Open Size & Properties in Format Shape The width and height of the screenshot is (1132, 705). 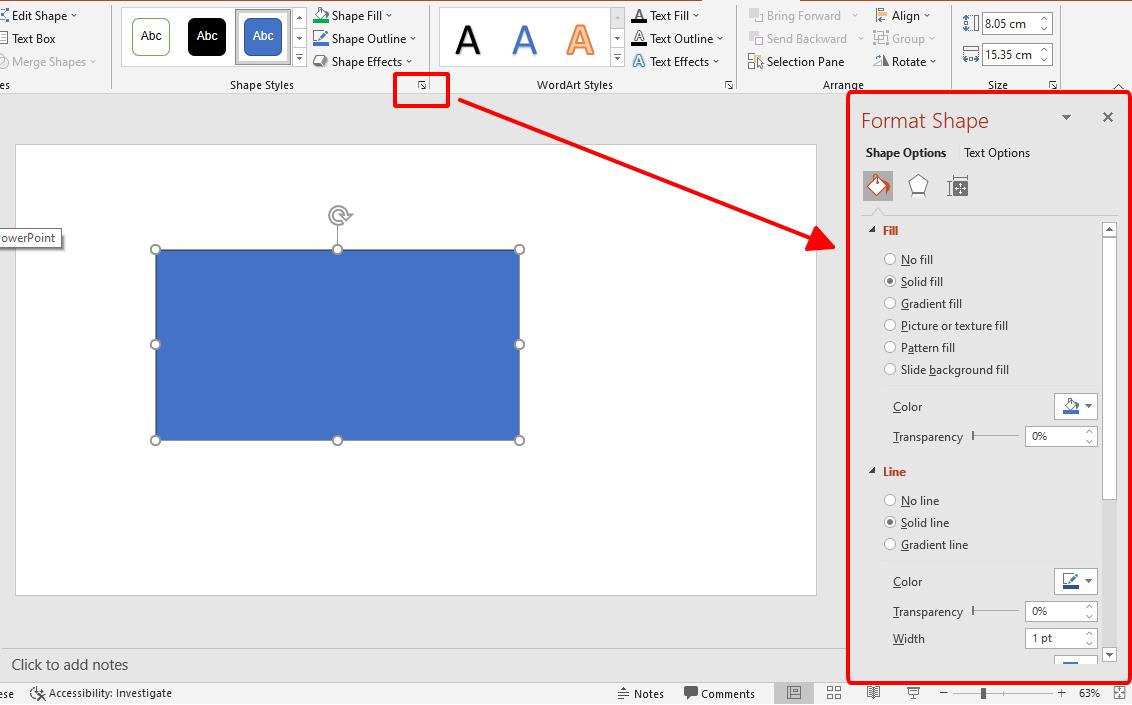957,185
